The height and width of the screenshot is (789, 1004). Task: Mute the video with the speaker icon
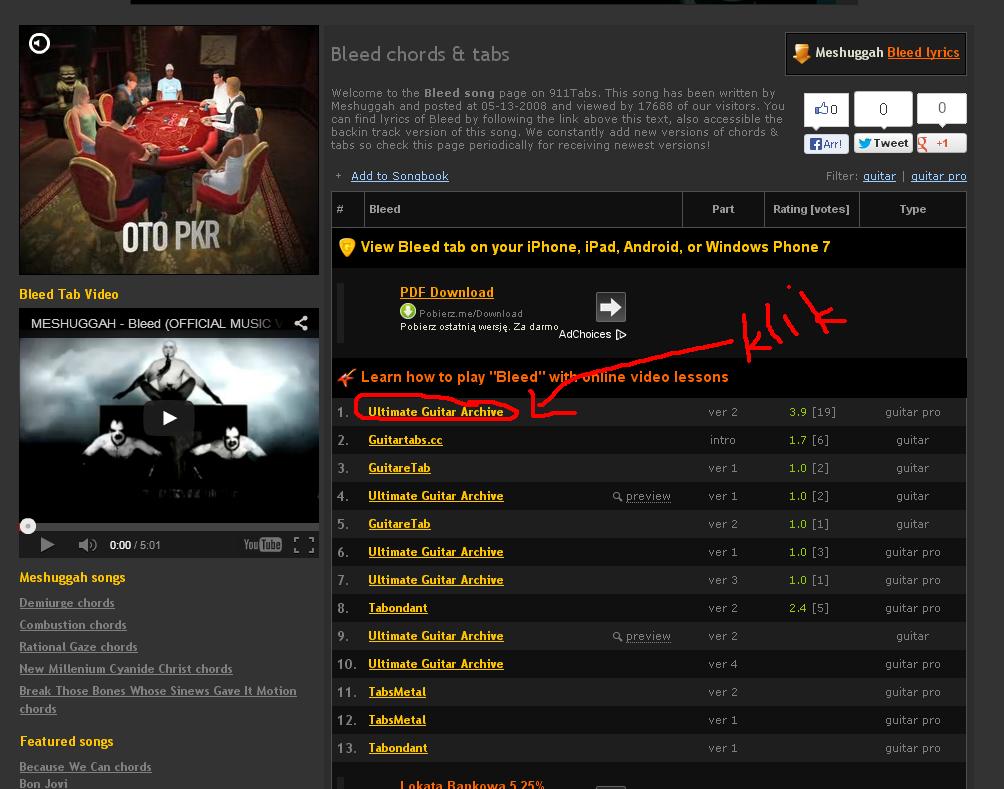click(87, 545)
